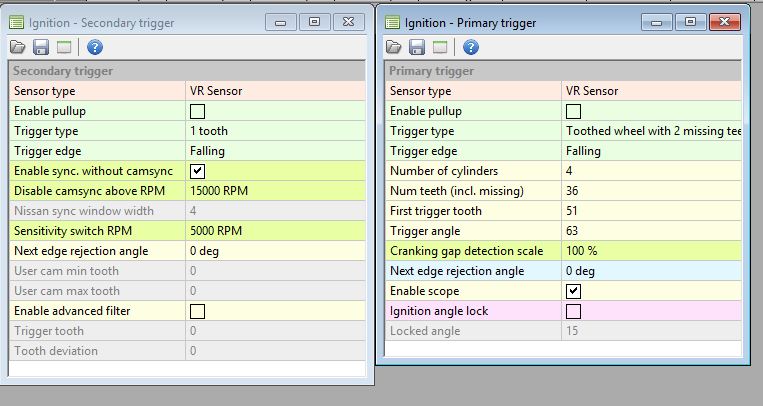763x406 pixels.
Task: Select the Secondary trigger section header
Action: point(187,71)
